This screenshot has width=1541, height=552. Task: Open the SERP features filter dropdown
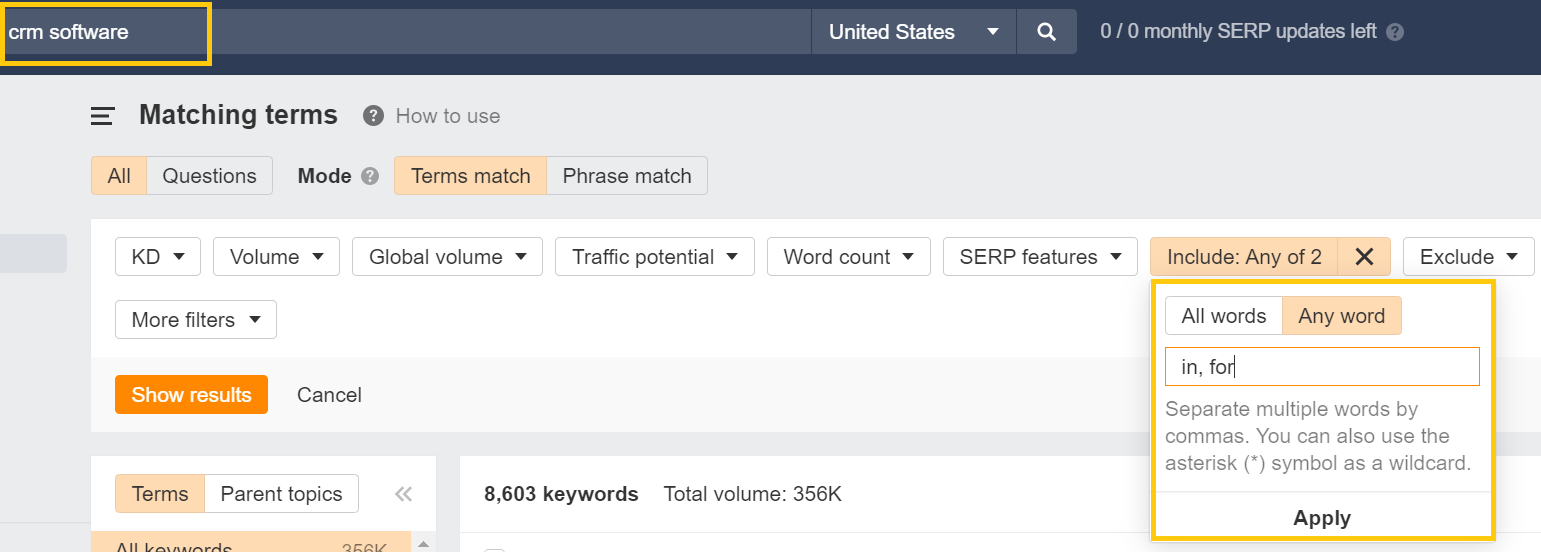pyautogui.click(x=1040, y=257)
